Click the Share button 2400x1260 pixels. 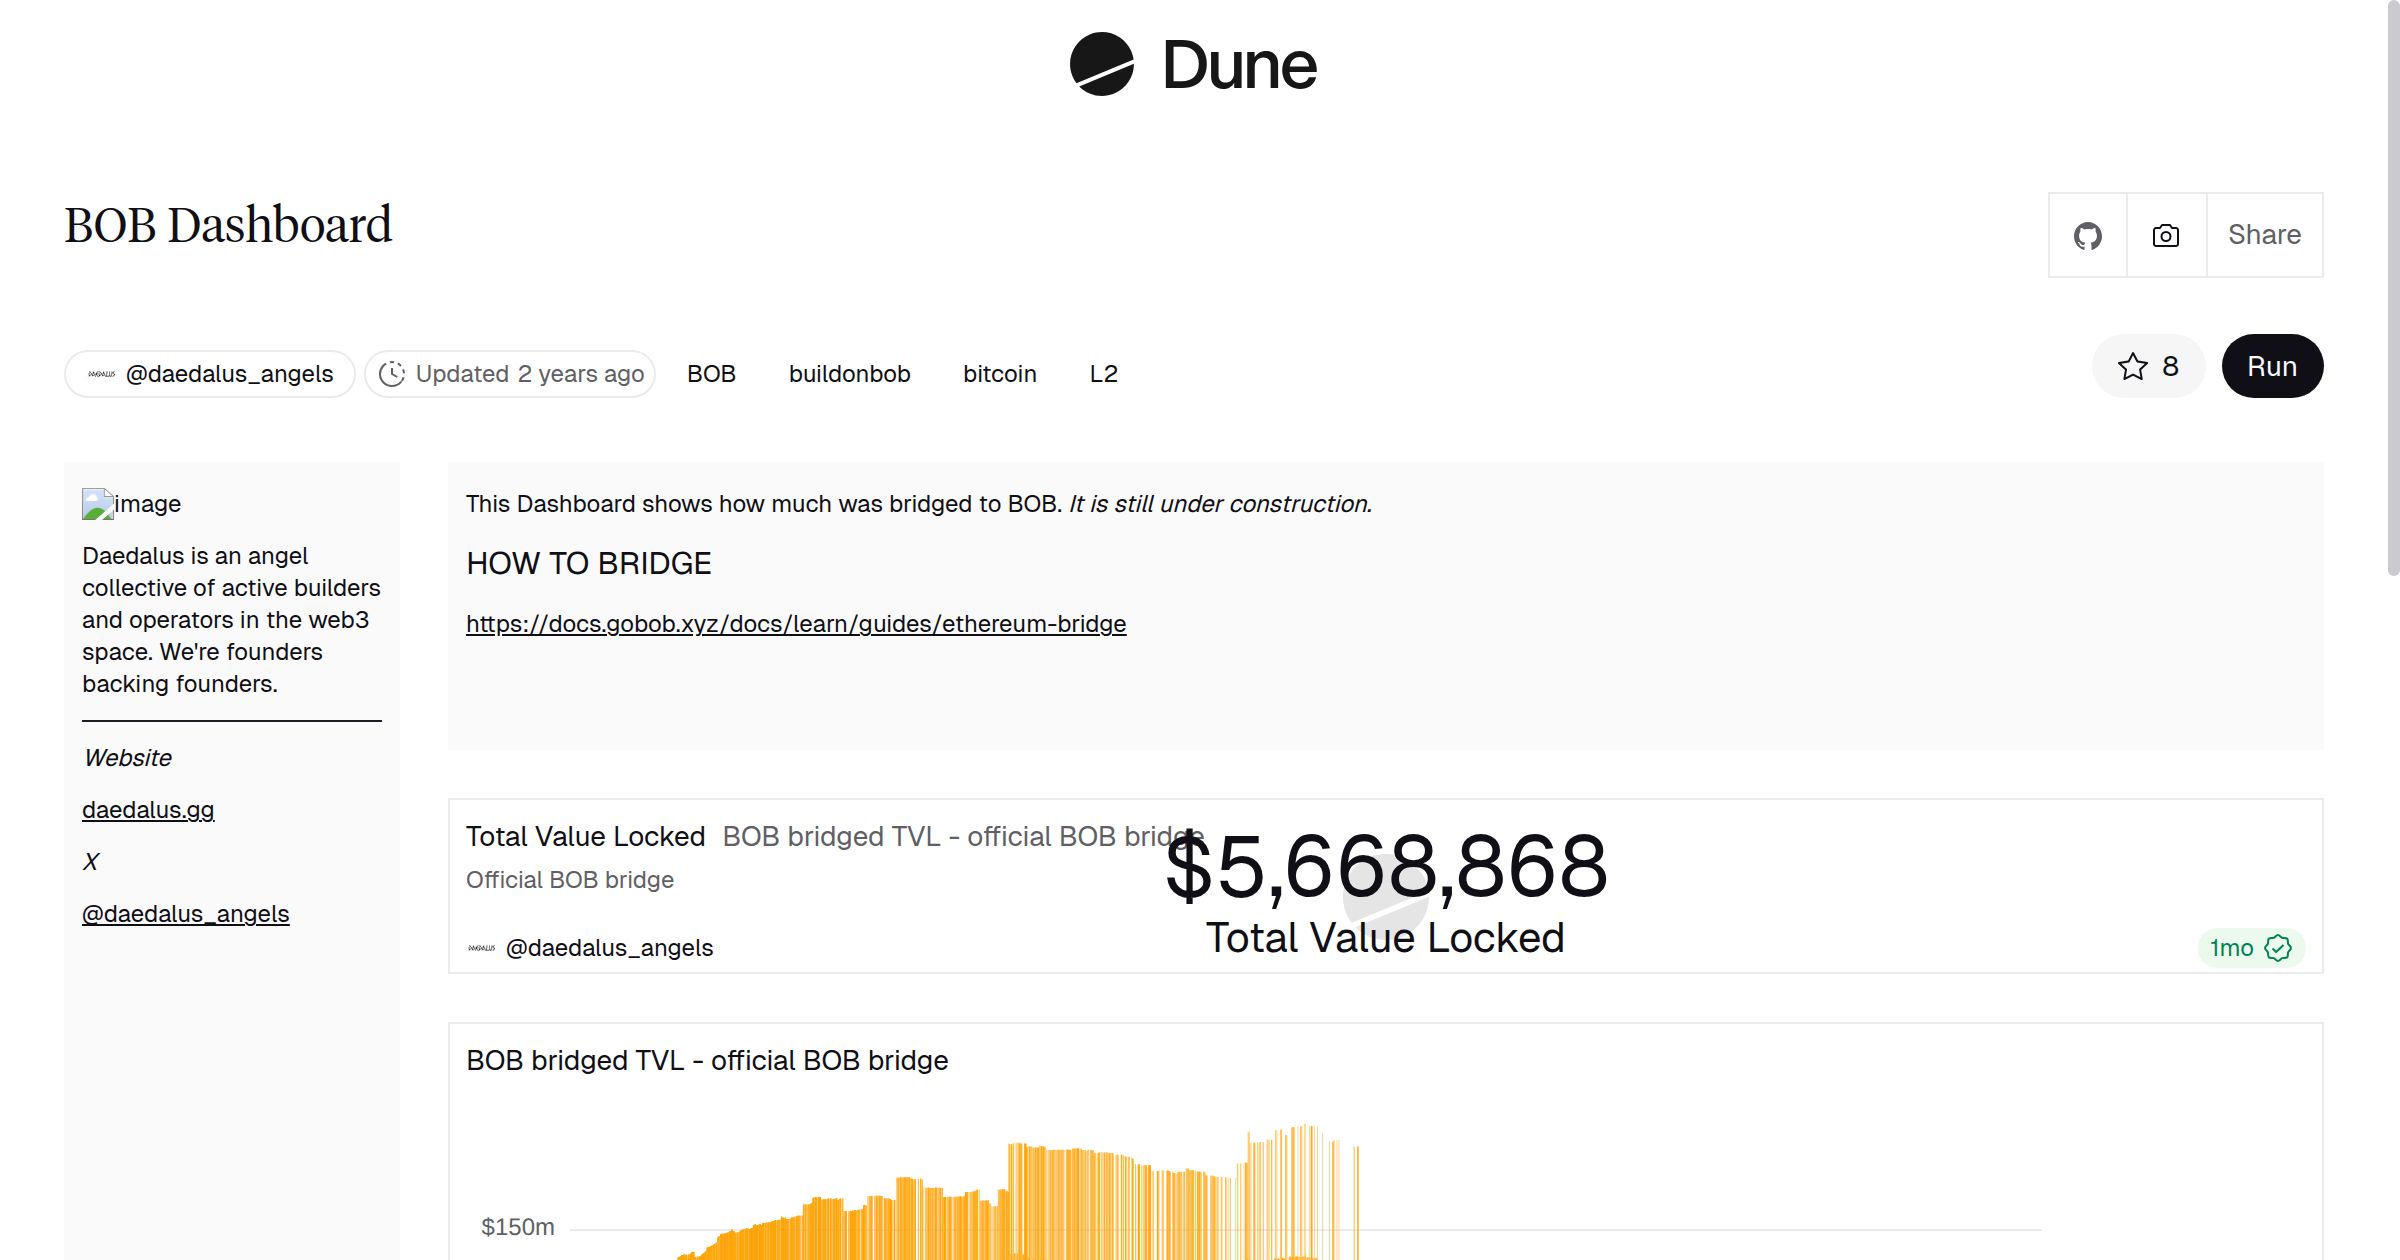pyautogui.click(x=2264, y=236)
